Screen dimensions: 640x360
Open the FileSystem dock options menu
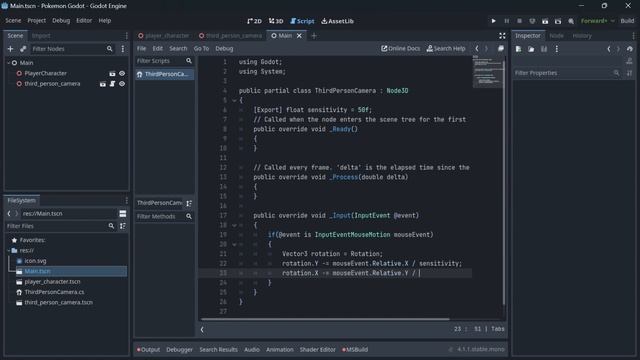point(127,200)
